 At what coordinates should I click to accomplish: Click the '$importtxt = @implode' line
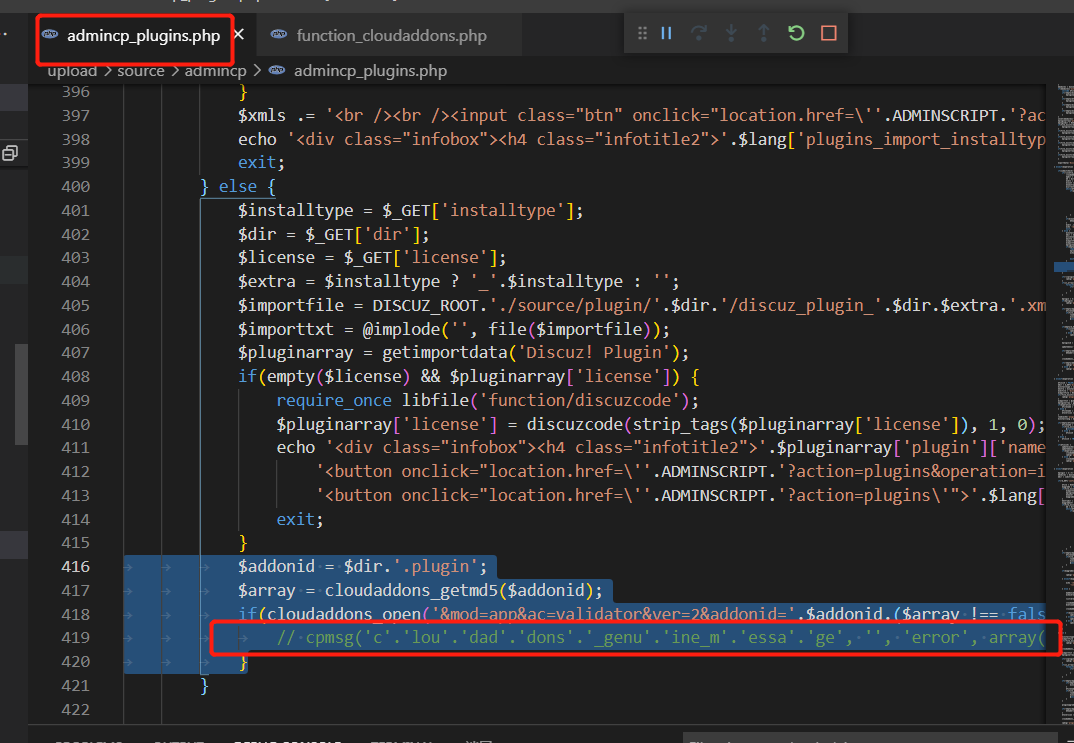(x=453, y=329)
